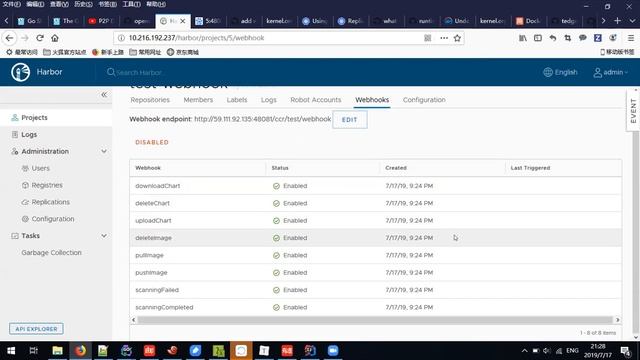This screenshot has height=360, width=640.
Task: Open the page actions three-dots menu
Action: pos(444,38)
